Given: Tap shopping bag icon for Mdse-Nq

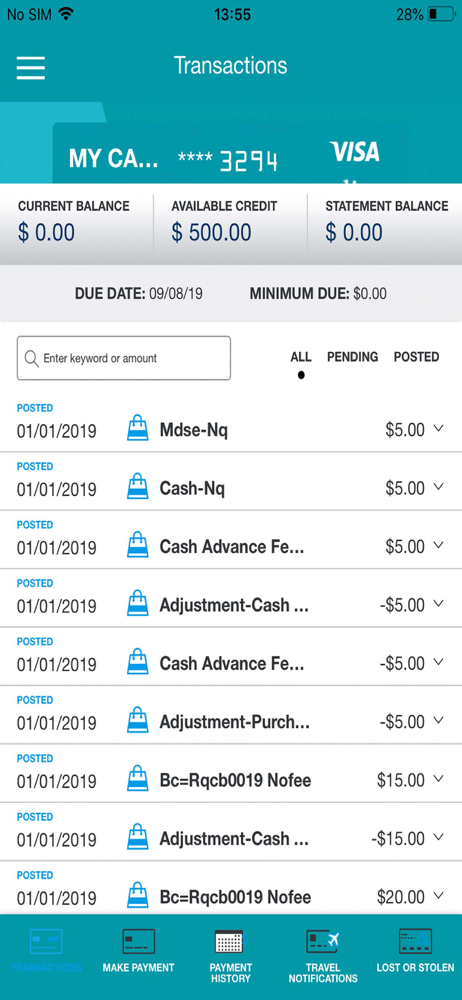Looking at the screenshot, I should 138,428.
